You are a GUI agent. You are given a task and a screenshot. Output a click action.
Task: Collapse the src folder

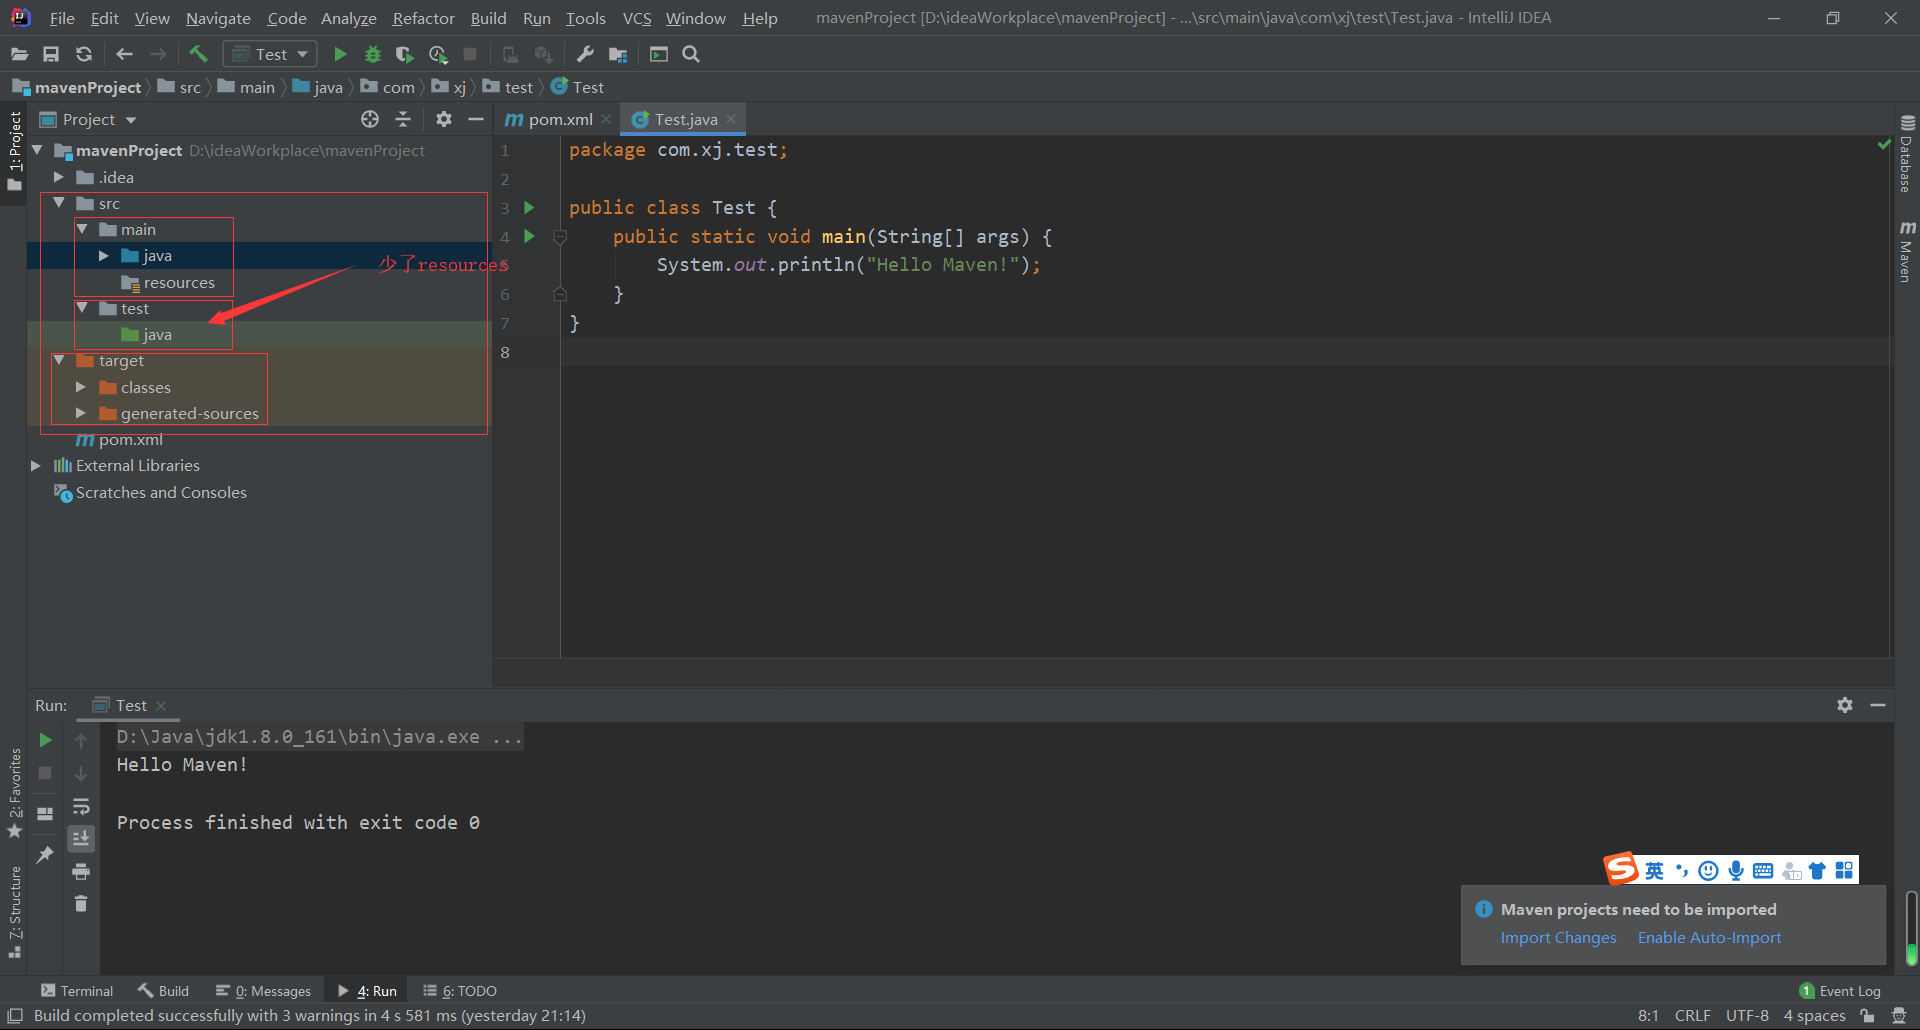59,203
